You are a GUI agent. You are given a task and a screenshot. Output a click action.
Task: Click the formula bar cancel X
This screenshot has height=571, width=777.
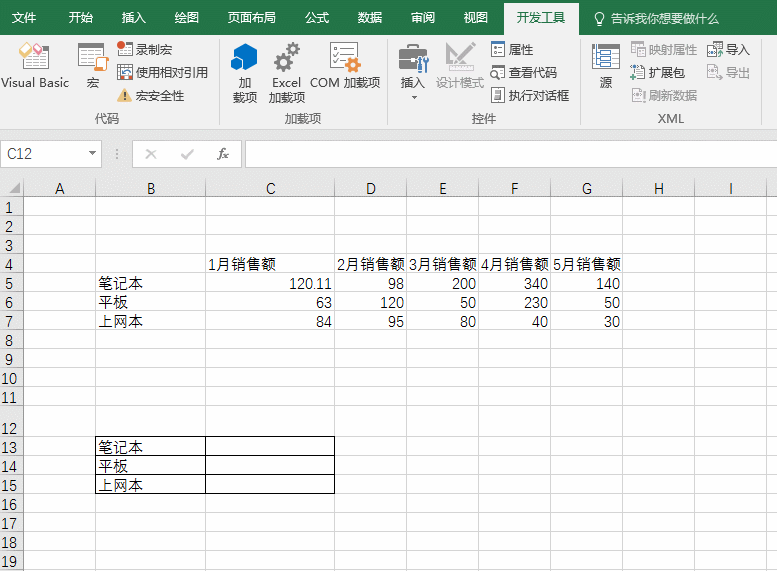(151, 154)
